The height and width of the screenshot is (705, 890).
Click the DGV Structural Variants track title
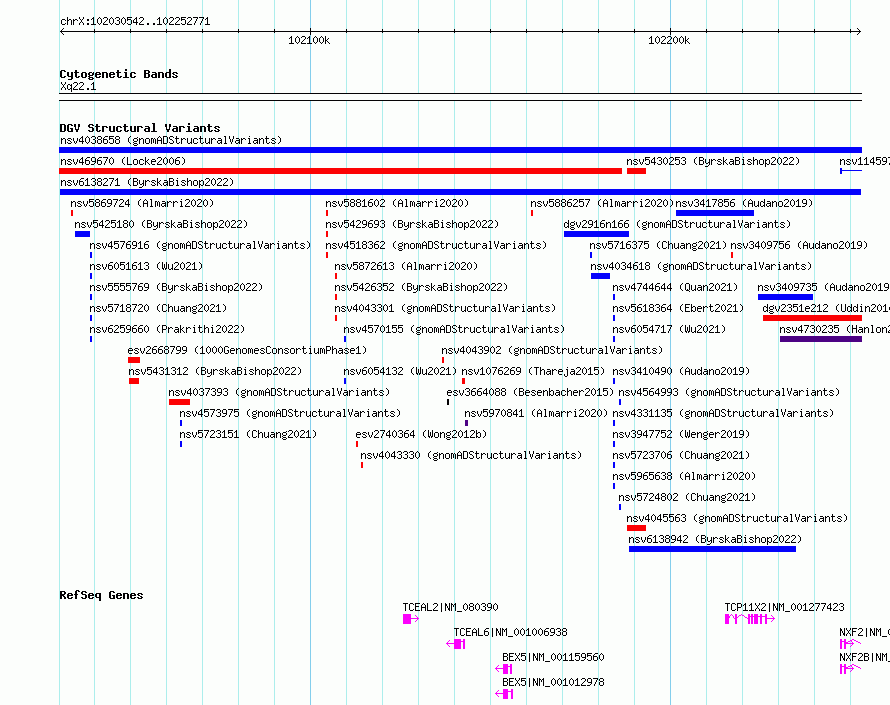pos(140,128)
